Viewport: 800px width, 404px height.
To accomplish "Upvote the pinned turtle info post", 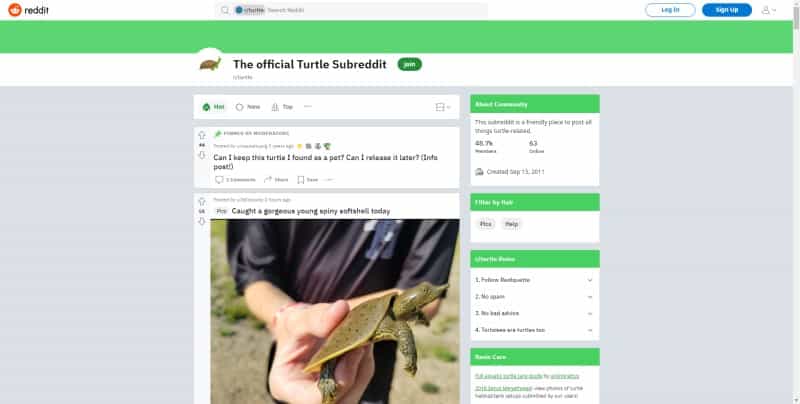I will point(202,135).
